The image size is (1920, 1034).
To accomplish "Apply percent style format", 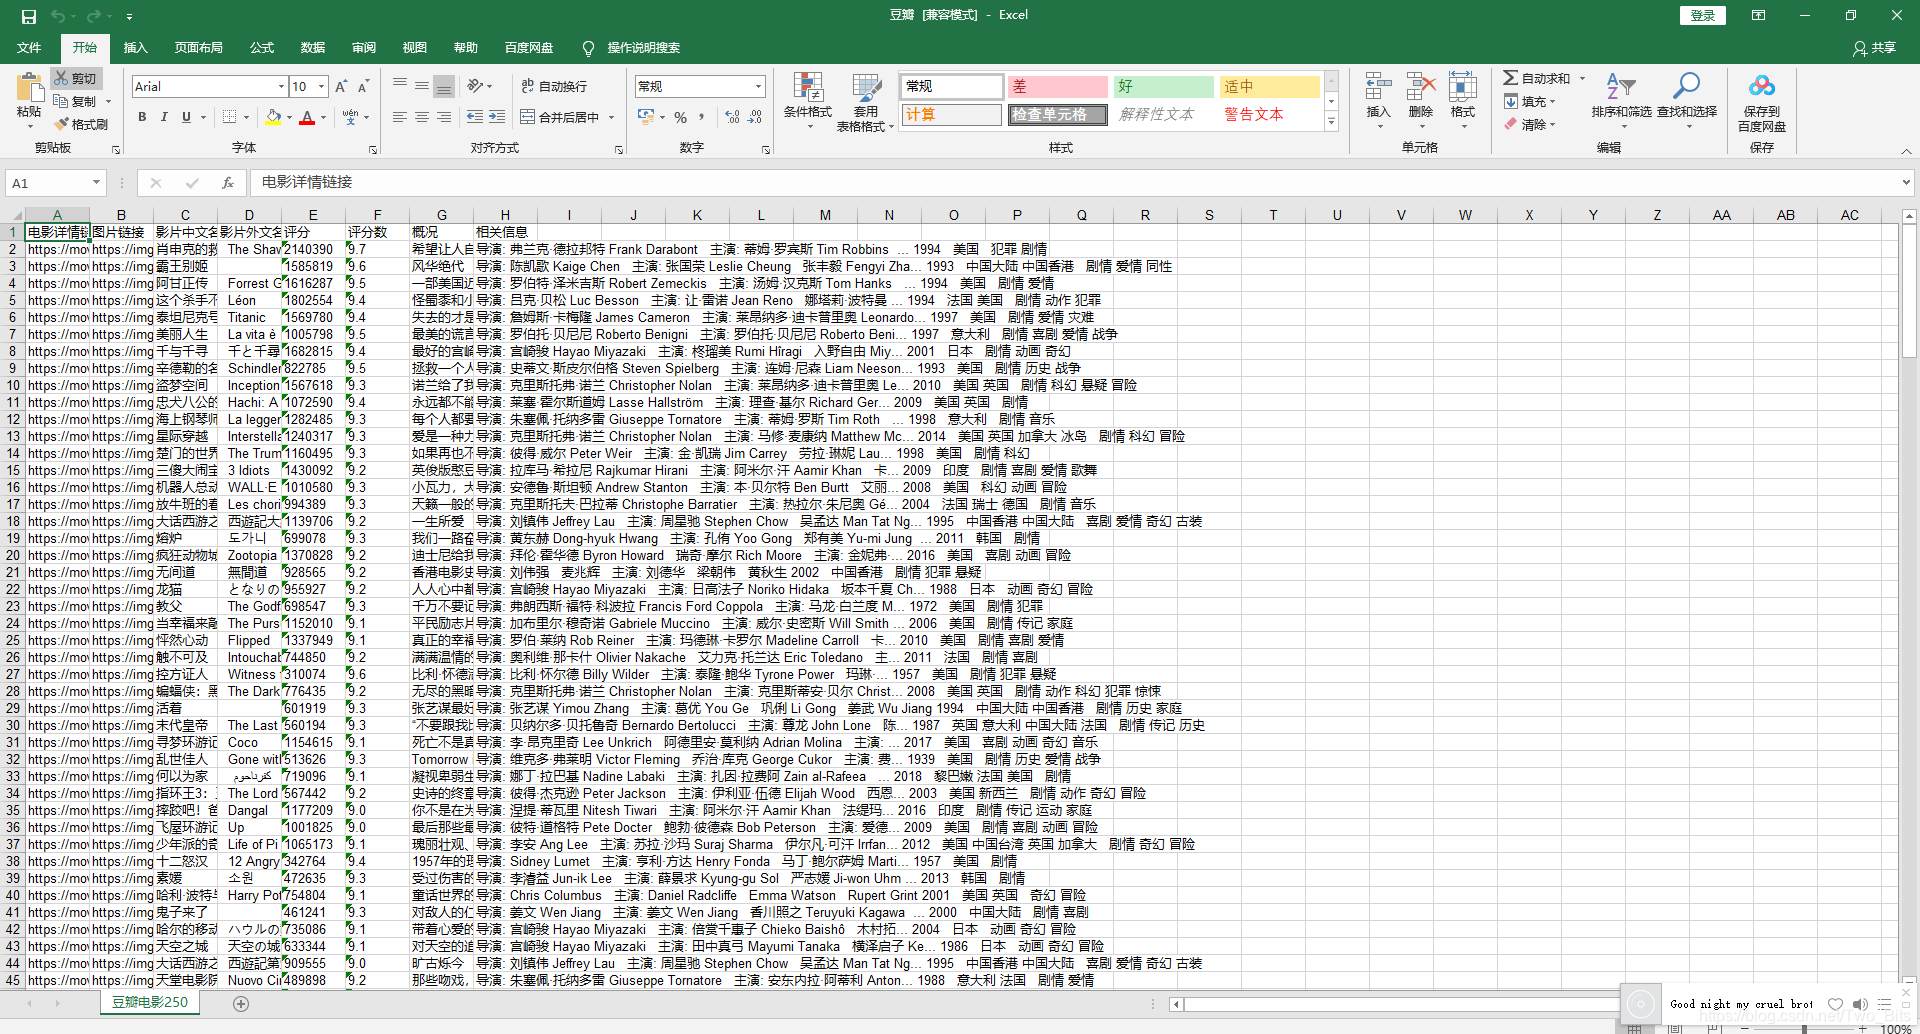I will point(680,117).
